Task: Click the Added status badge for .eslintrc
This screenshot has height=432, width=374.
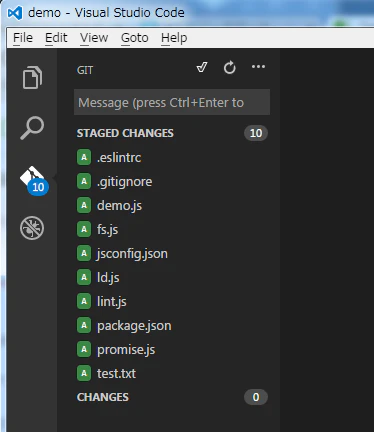Action: pos(84,157)
